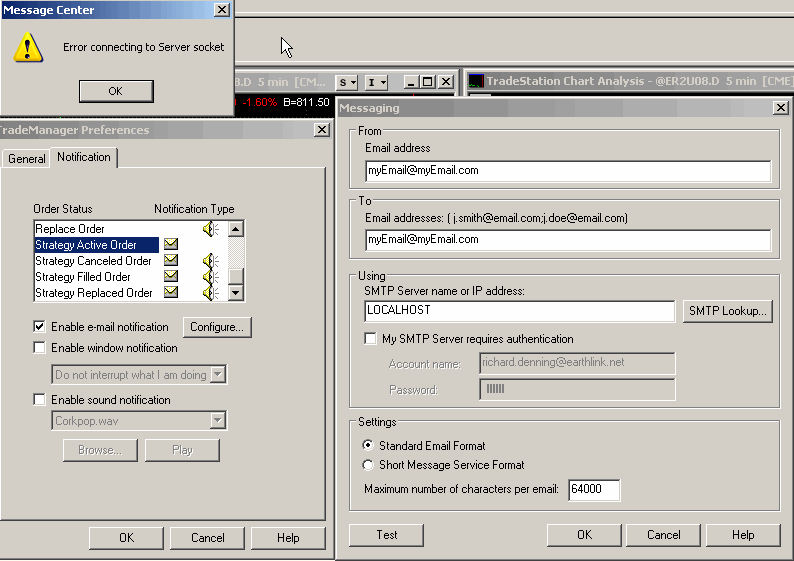Click the SMTP Server name field
This screenshot has height=561, width=794.
click(520, 311)
